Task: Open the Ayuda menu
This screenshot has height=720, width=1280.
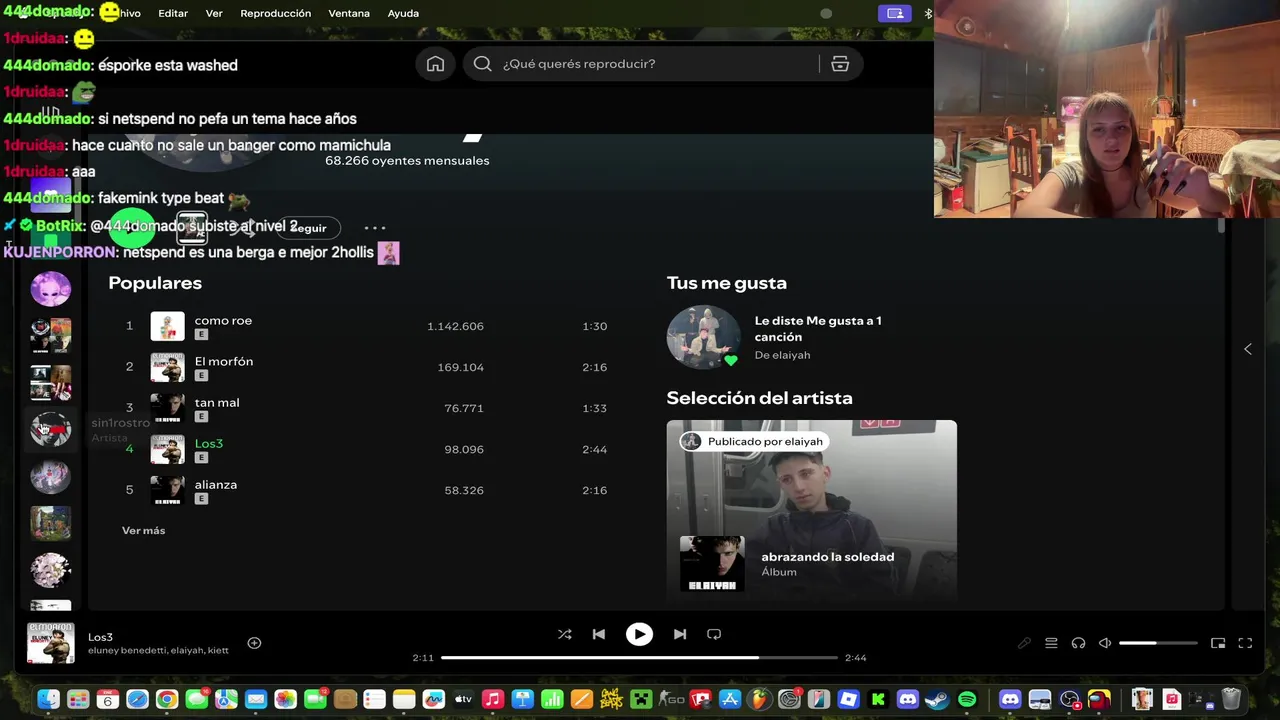Action: pyautogui.click(x=403, y=13)
